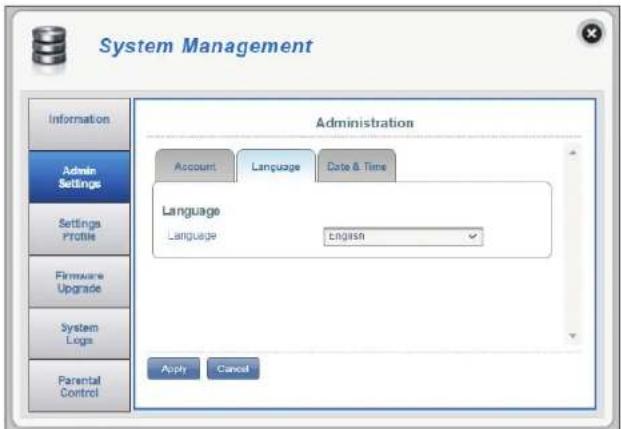Switch to the Account tab
621x429 pixels.
coord(195,166)
